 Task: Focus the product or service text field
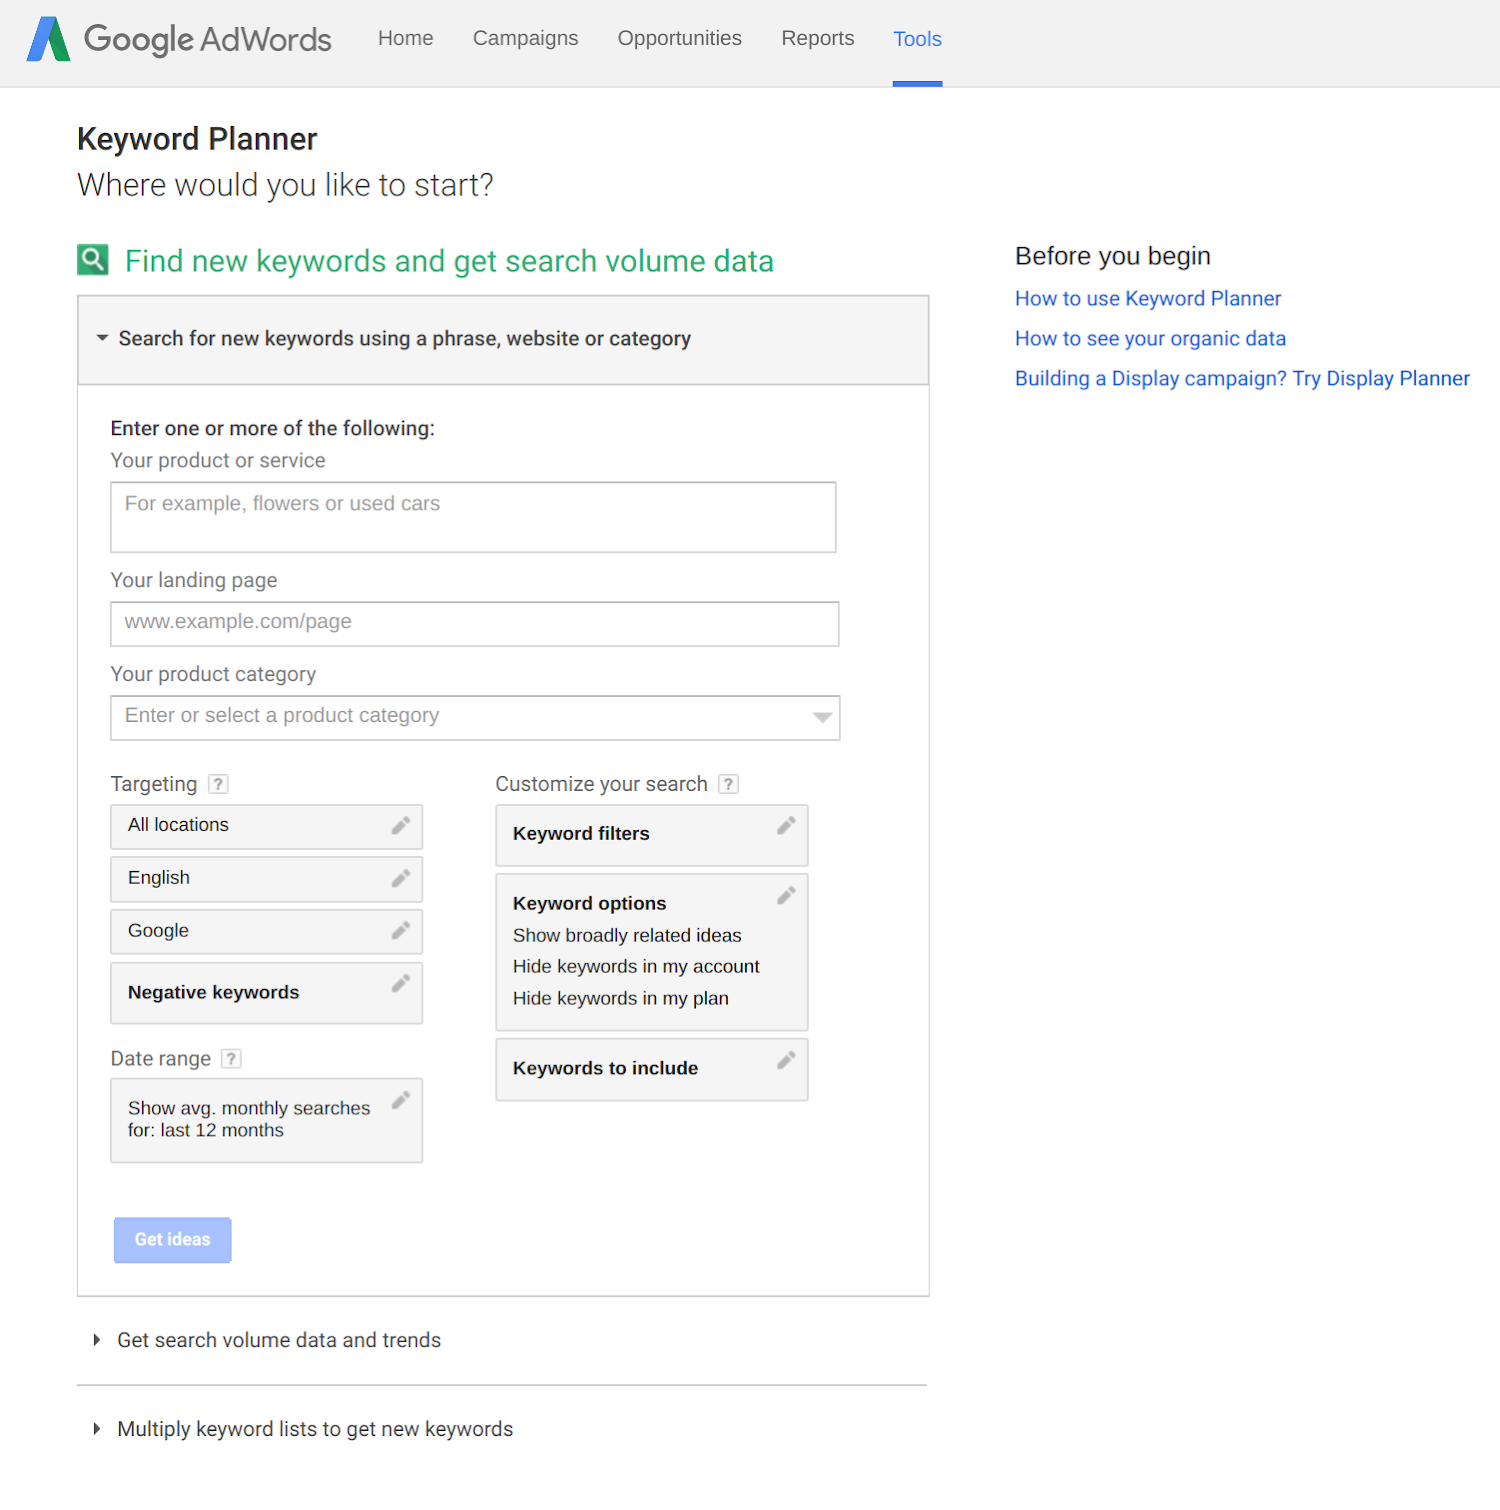(x=473, y=517)
